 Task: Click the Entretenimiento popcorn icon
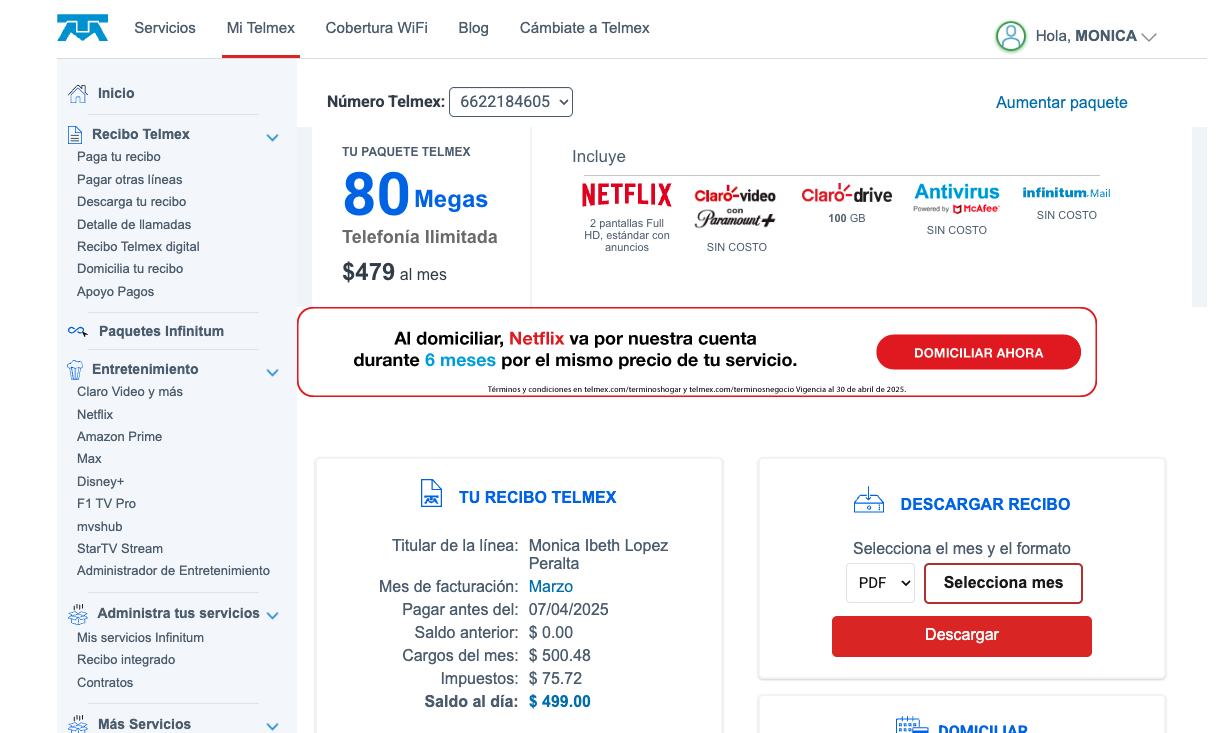[x=75, y=369]
